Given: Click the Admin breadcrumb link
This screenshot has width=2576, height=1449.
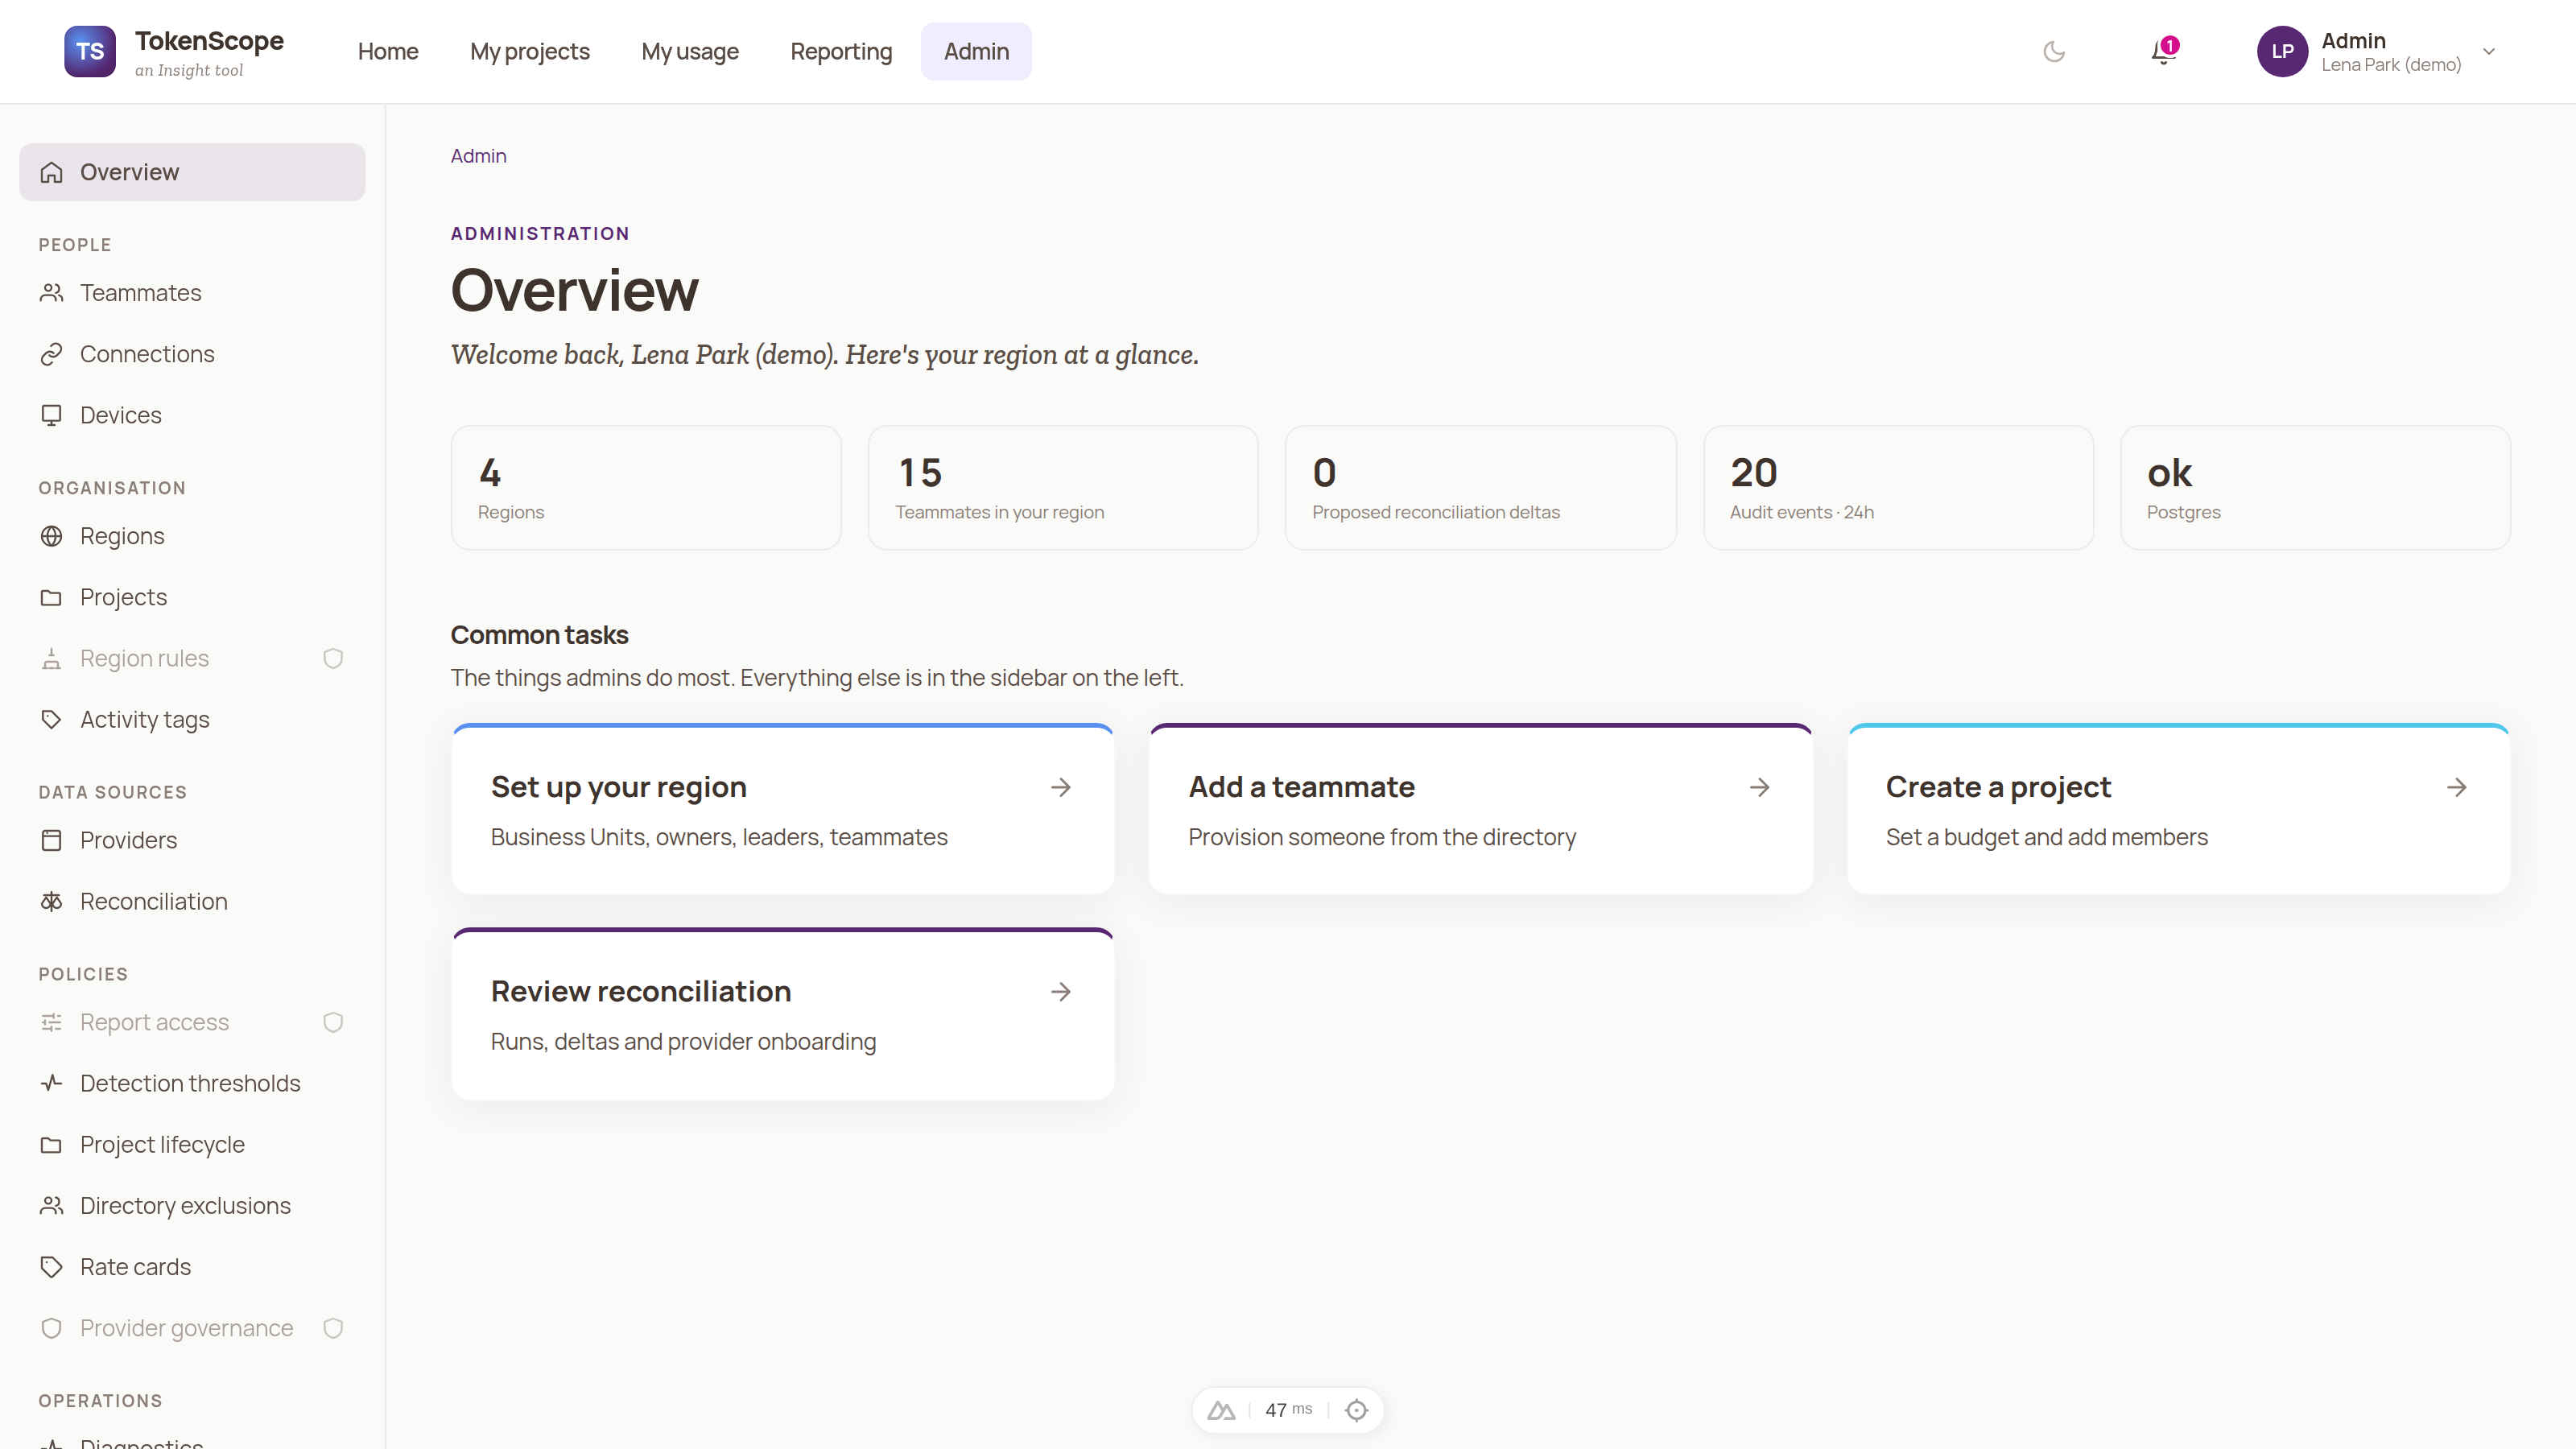Looking at the screenshot, I should click(478, 156).
